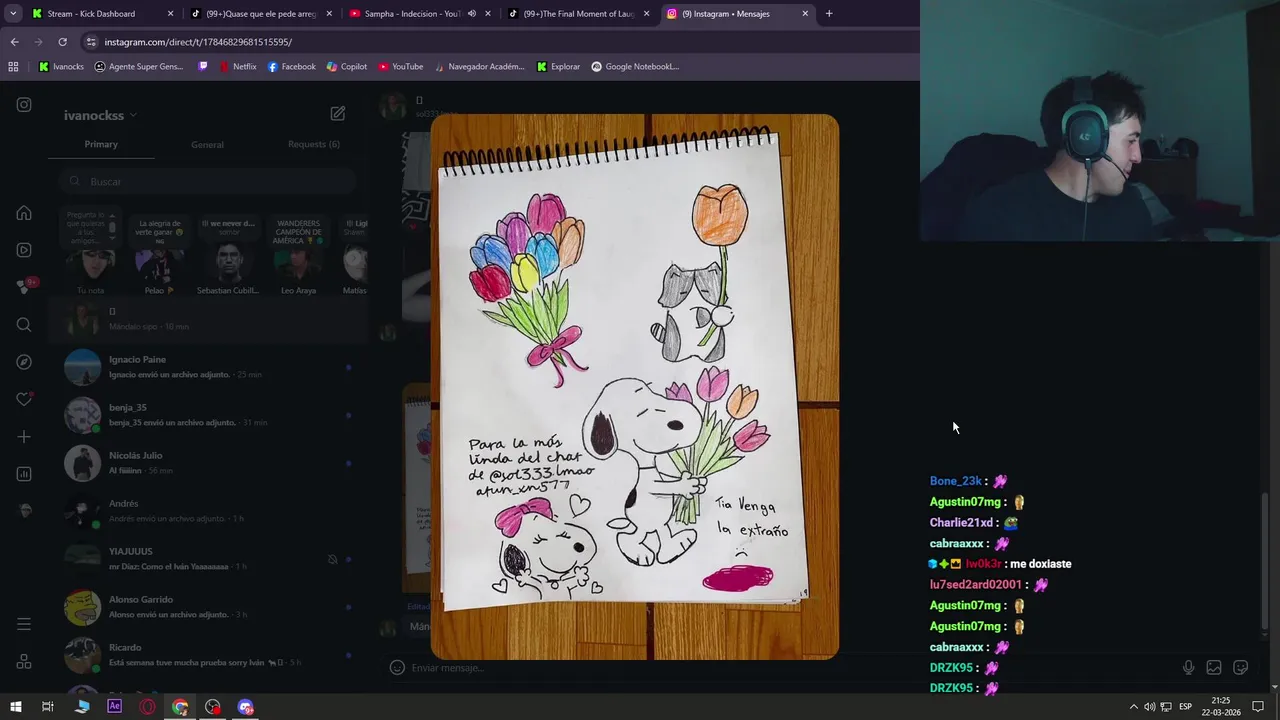Open the Meta apps icon at the sidebar bottom
The image size is (1280, 720).
24,662
